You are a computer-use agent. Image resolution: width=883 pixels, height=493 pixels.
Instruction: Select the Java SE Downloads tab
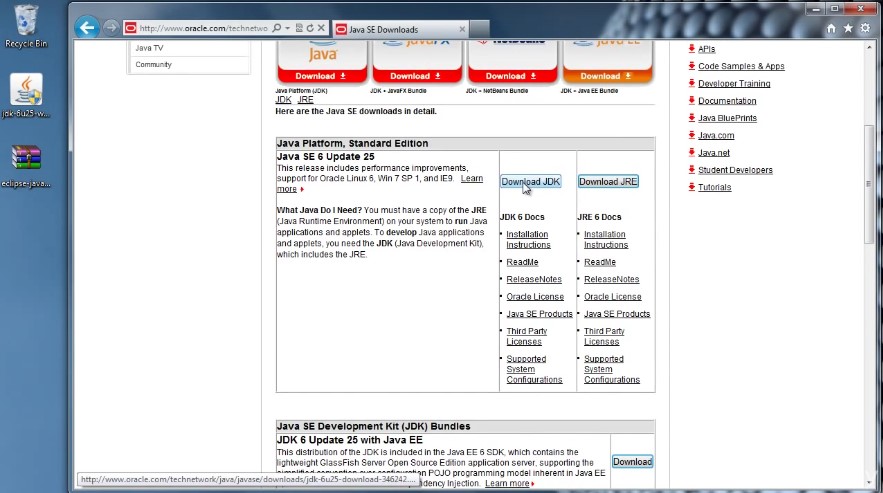(400, 29)
